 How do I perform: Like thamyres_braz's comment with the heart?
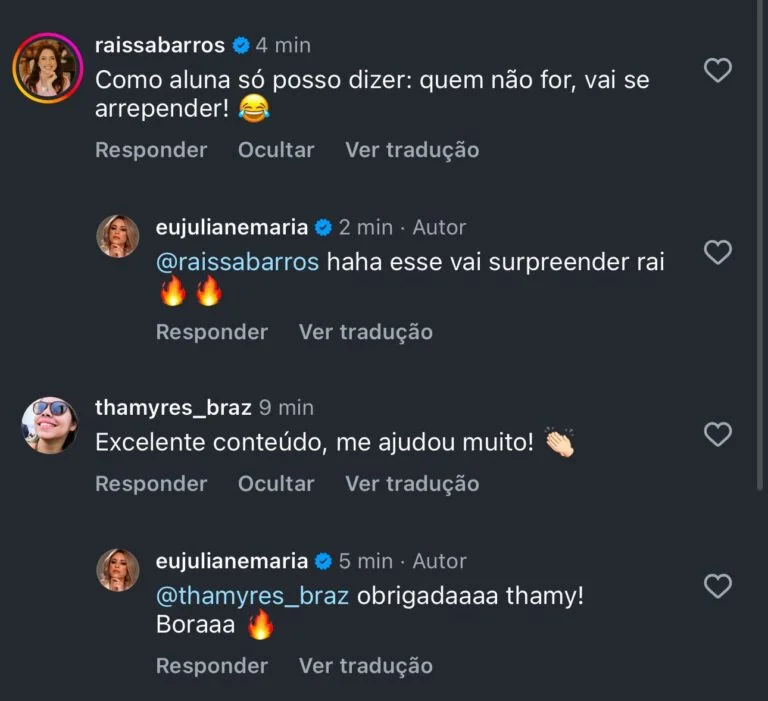coord(718,434)
